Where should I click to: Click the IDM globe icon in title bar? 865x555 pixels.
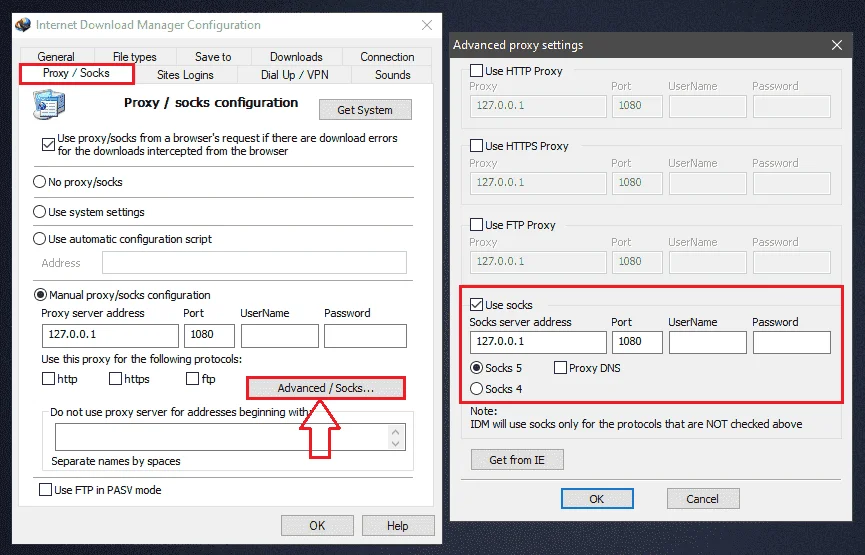click(23, 25)
